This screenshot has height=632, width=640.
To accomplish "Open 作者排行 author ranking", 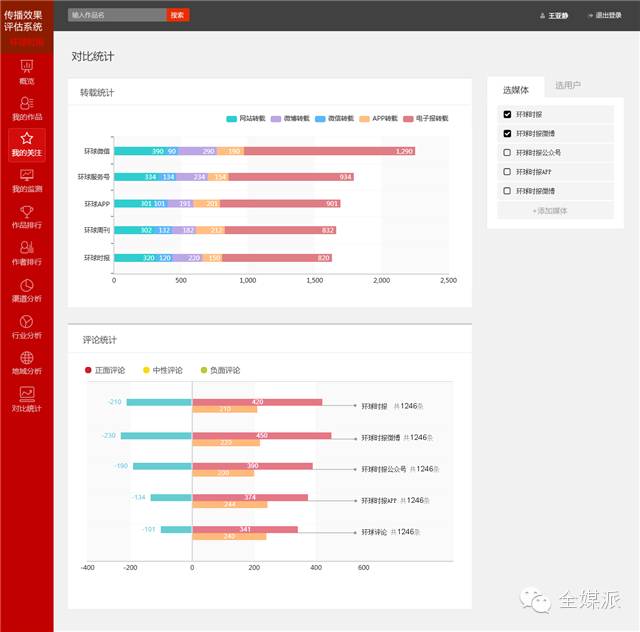I will click(x=26, y=253).
